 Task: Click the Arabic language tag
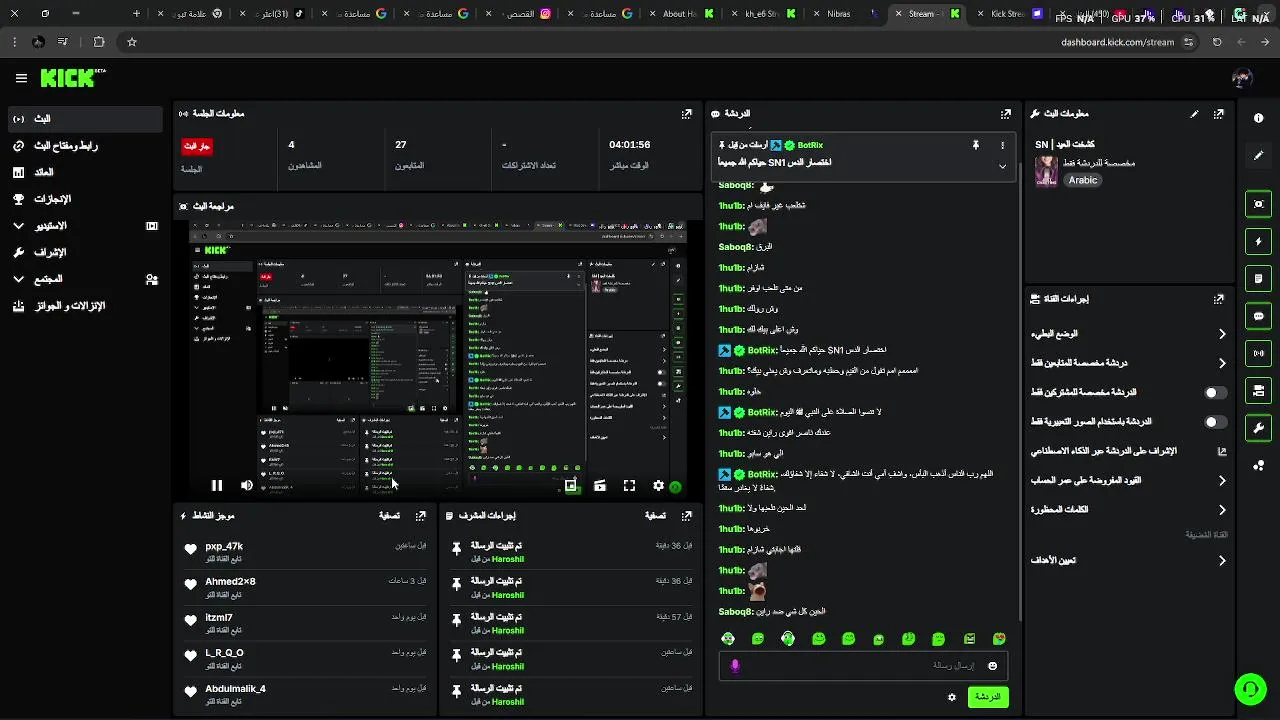coord(1083,180)
